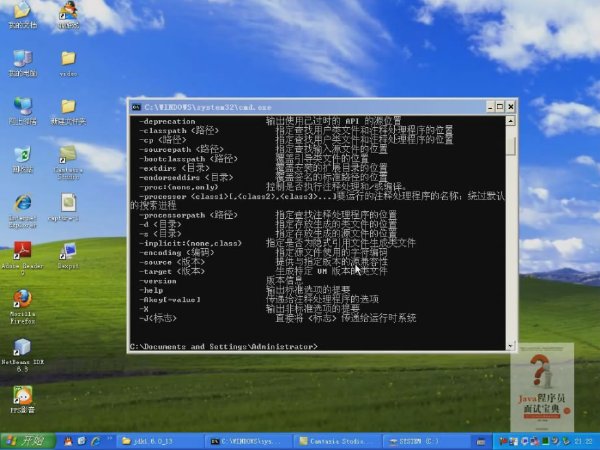Image resolution: width=600 pixels, height=450 pixels.
Task: Click the -sourcepath option line in cmd
Action: click(263, 149)
